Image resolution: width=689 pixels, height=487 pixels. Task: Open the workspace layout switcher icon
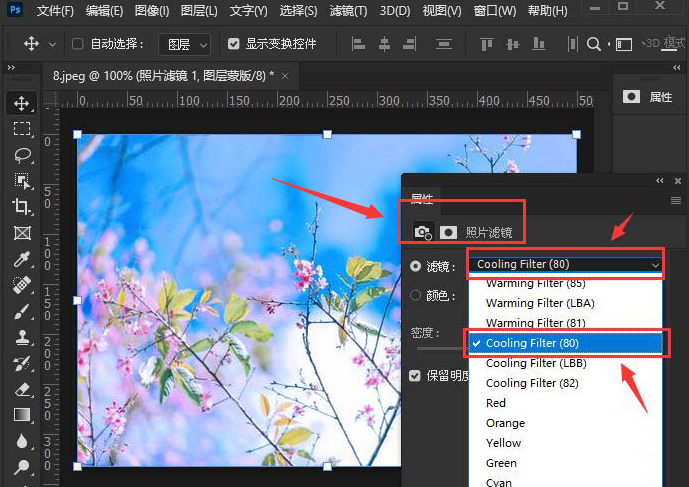624,44
